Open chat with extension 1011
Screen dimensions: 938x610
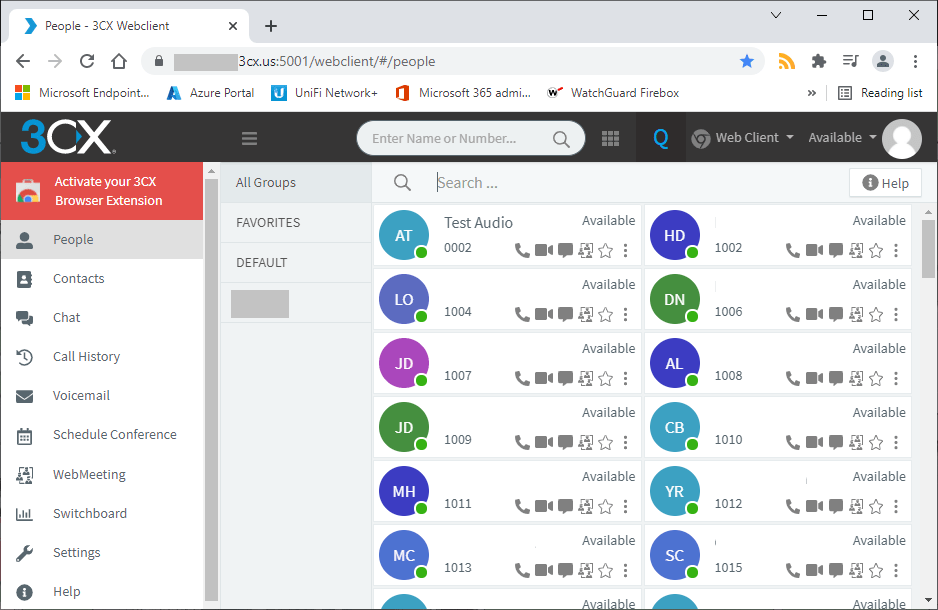click(565, 507)
